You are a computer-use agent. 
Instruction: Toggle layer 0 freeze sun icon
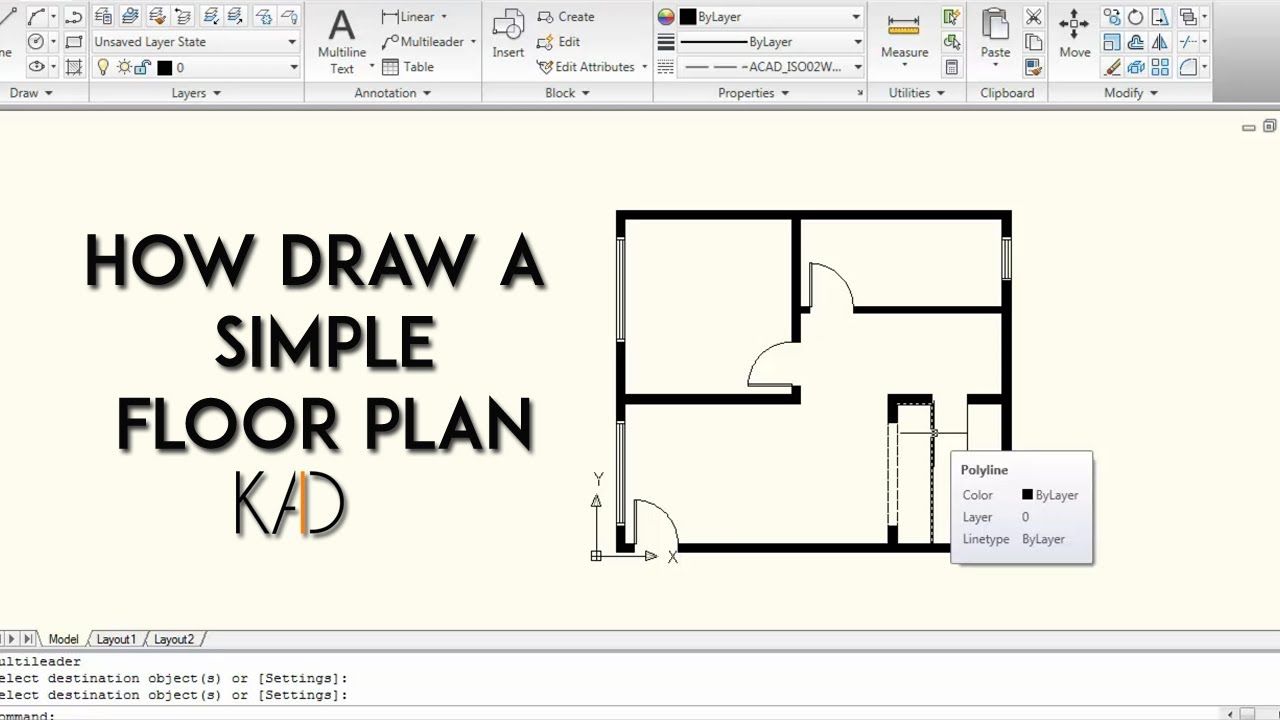pyautogui.click(x=124, y=67)
